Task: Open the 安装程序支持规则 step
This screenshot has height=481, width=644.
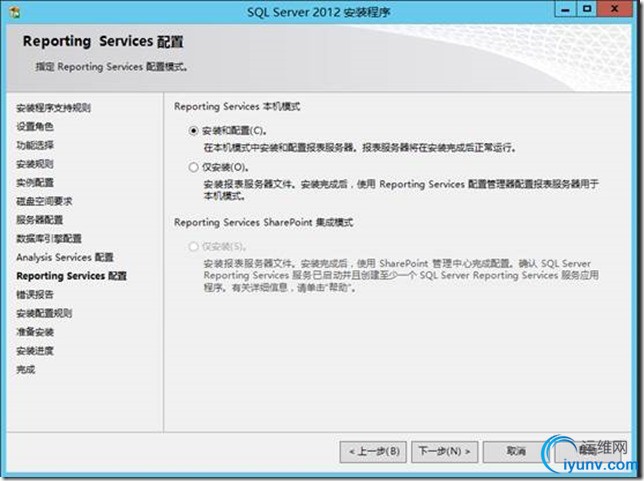Action: (x=53, y=108)
